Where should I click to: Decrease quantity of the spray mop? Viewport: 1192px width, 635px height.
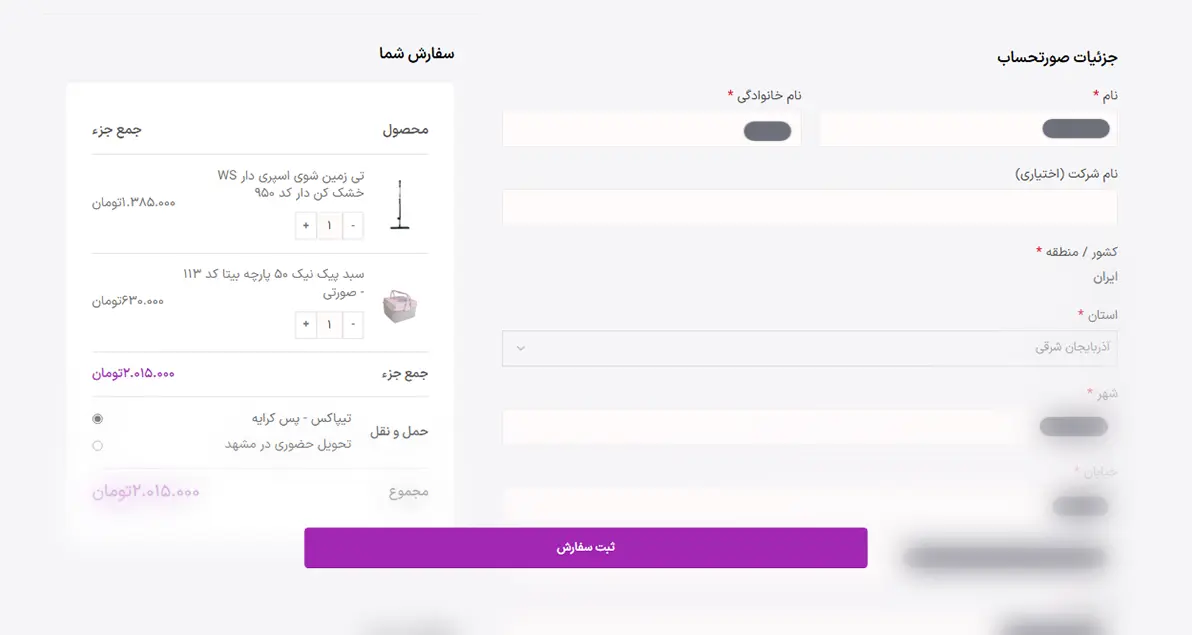(353, 226)
